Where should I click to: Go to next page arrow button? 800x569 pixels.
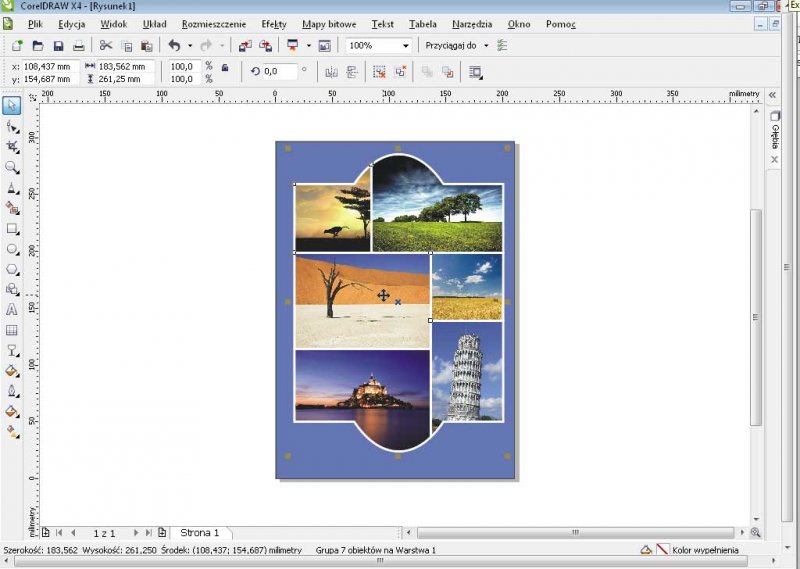(x=137, y=533)
